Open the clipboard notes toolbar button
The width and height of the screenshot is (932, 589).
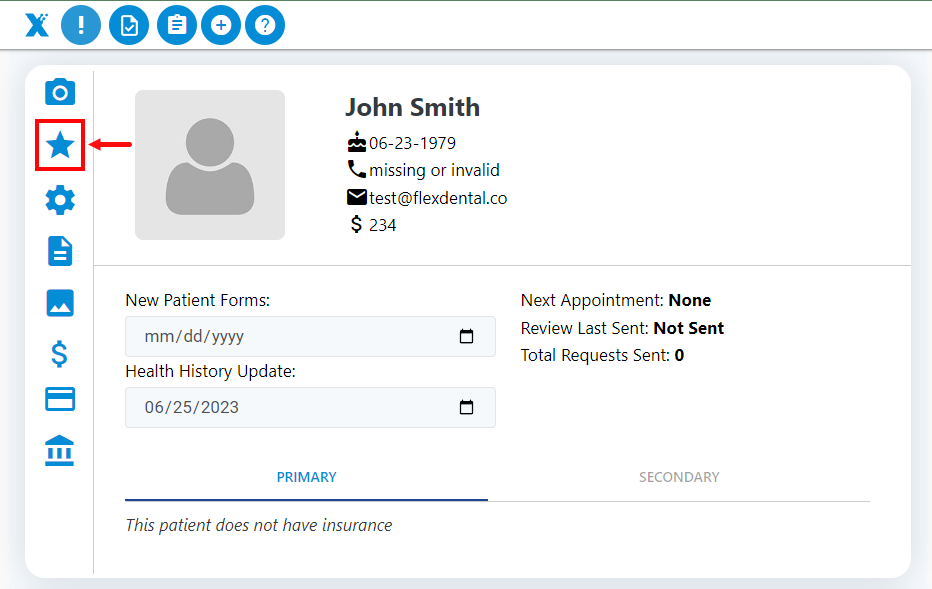coord(177,25)
